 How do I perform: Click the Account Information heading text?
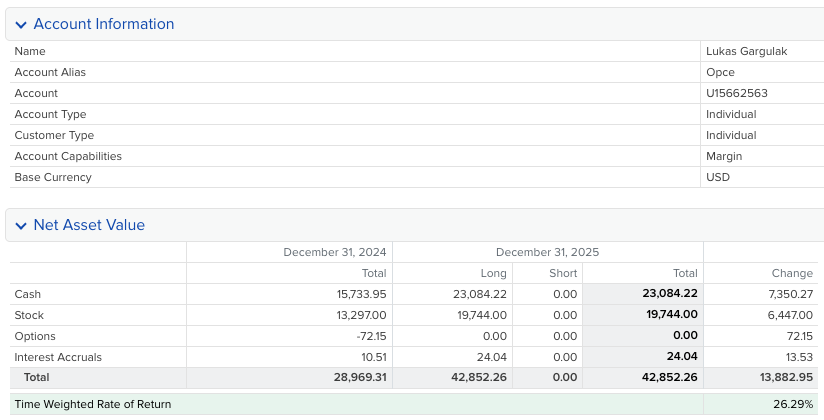[103, 24]
